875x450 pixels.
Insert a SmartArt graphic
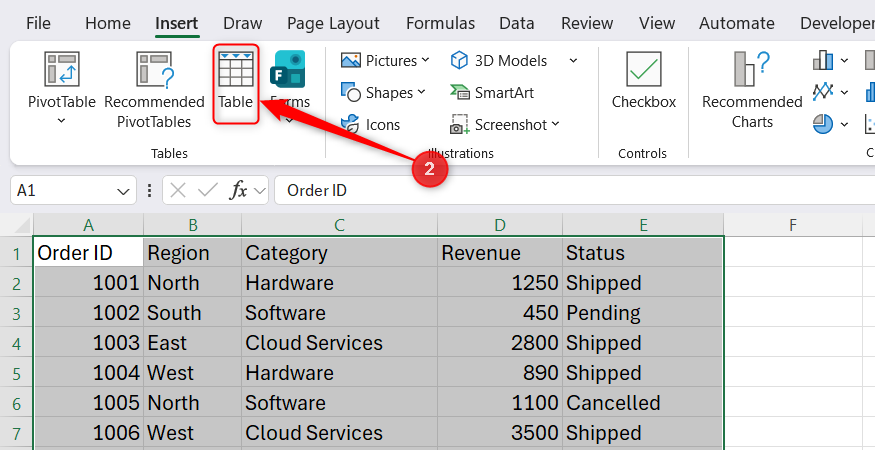pos(492,93)
